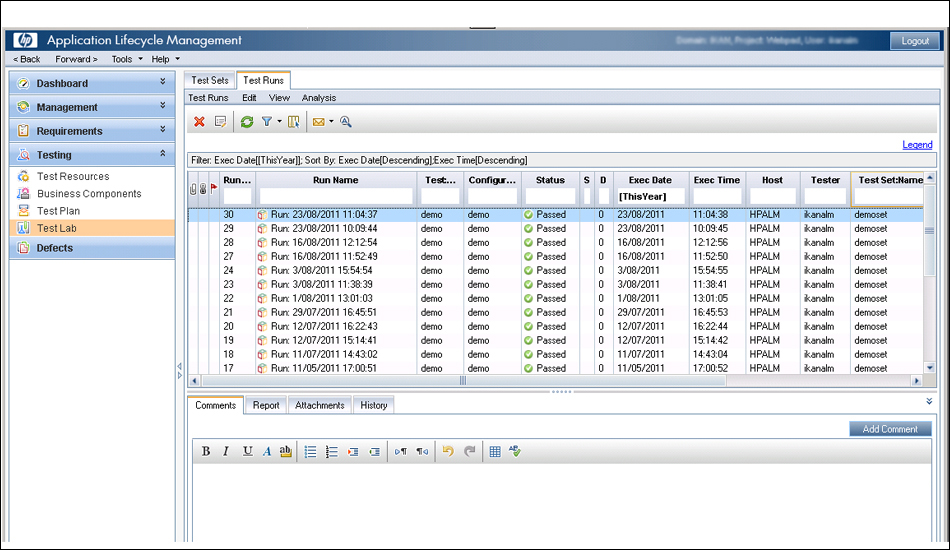950x550 pixels.
Task: Click the Send by E-mail envelope icon
Action: click(318, 122)
